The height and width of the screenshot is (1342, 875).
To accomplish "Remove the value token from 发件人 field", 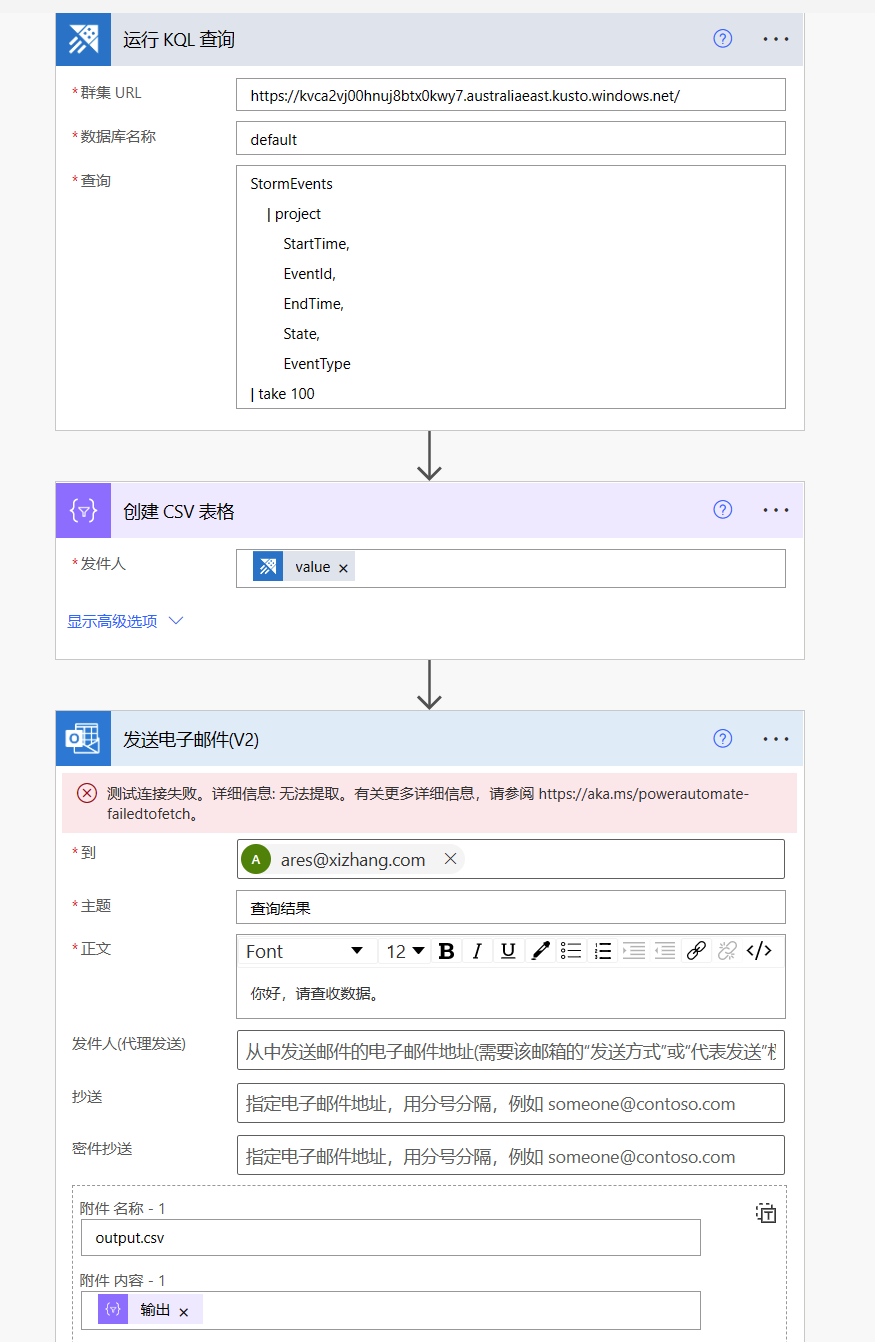I will click(x=343, y=568).
